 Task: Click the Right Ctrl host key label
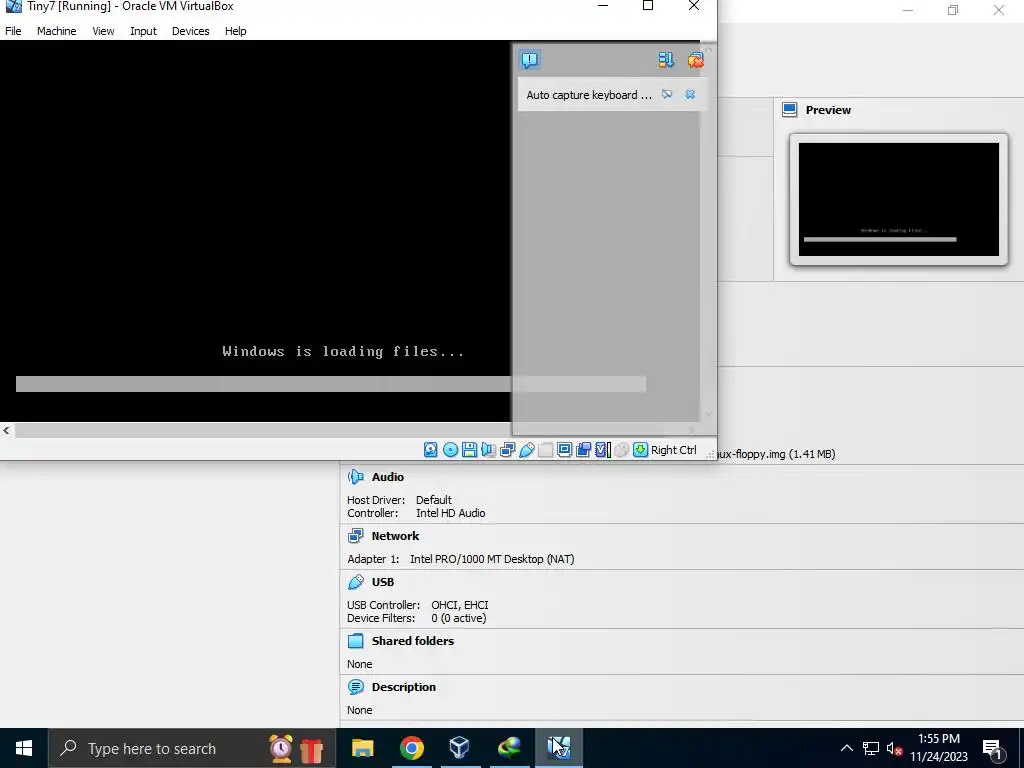[674, 450]
